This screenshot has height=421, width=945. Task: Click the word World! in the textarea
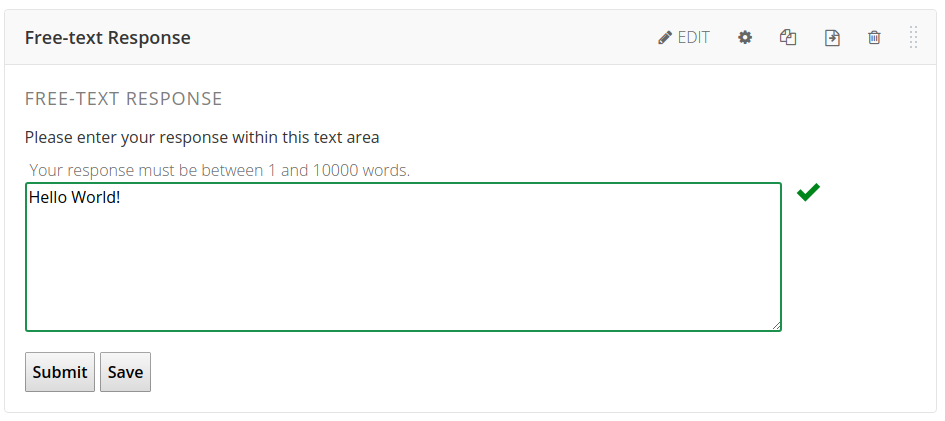point(96,198)
